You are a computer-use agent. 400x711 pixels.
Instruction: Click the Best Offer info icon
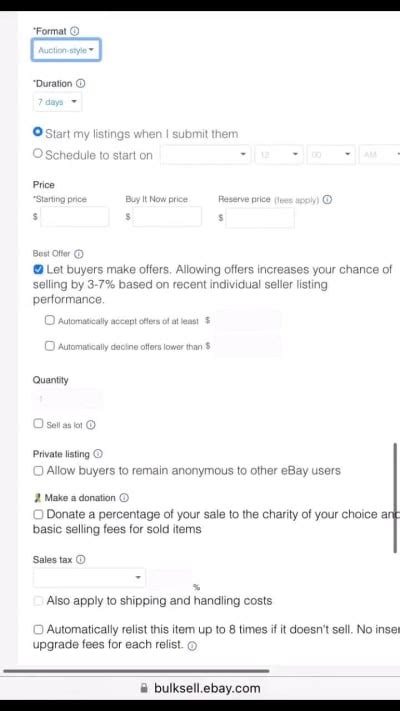(x=79, y=254)
